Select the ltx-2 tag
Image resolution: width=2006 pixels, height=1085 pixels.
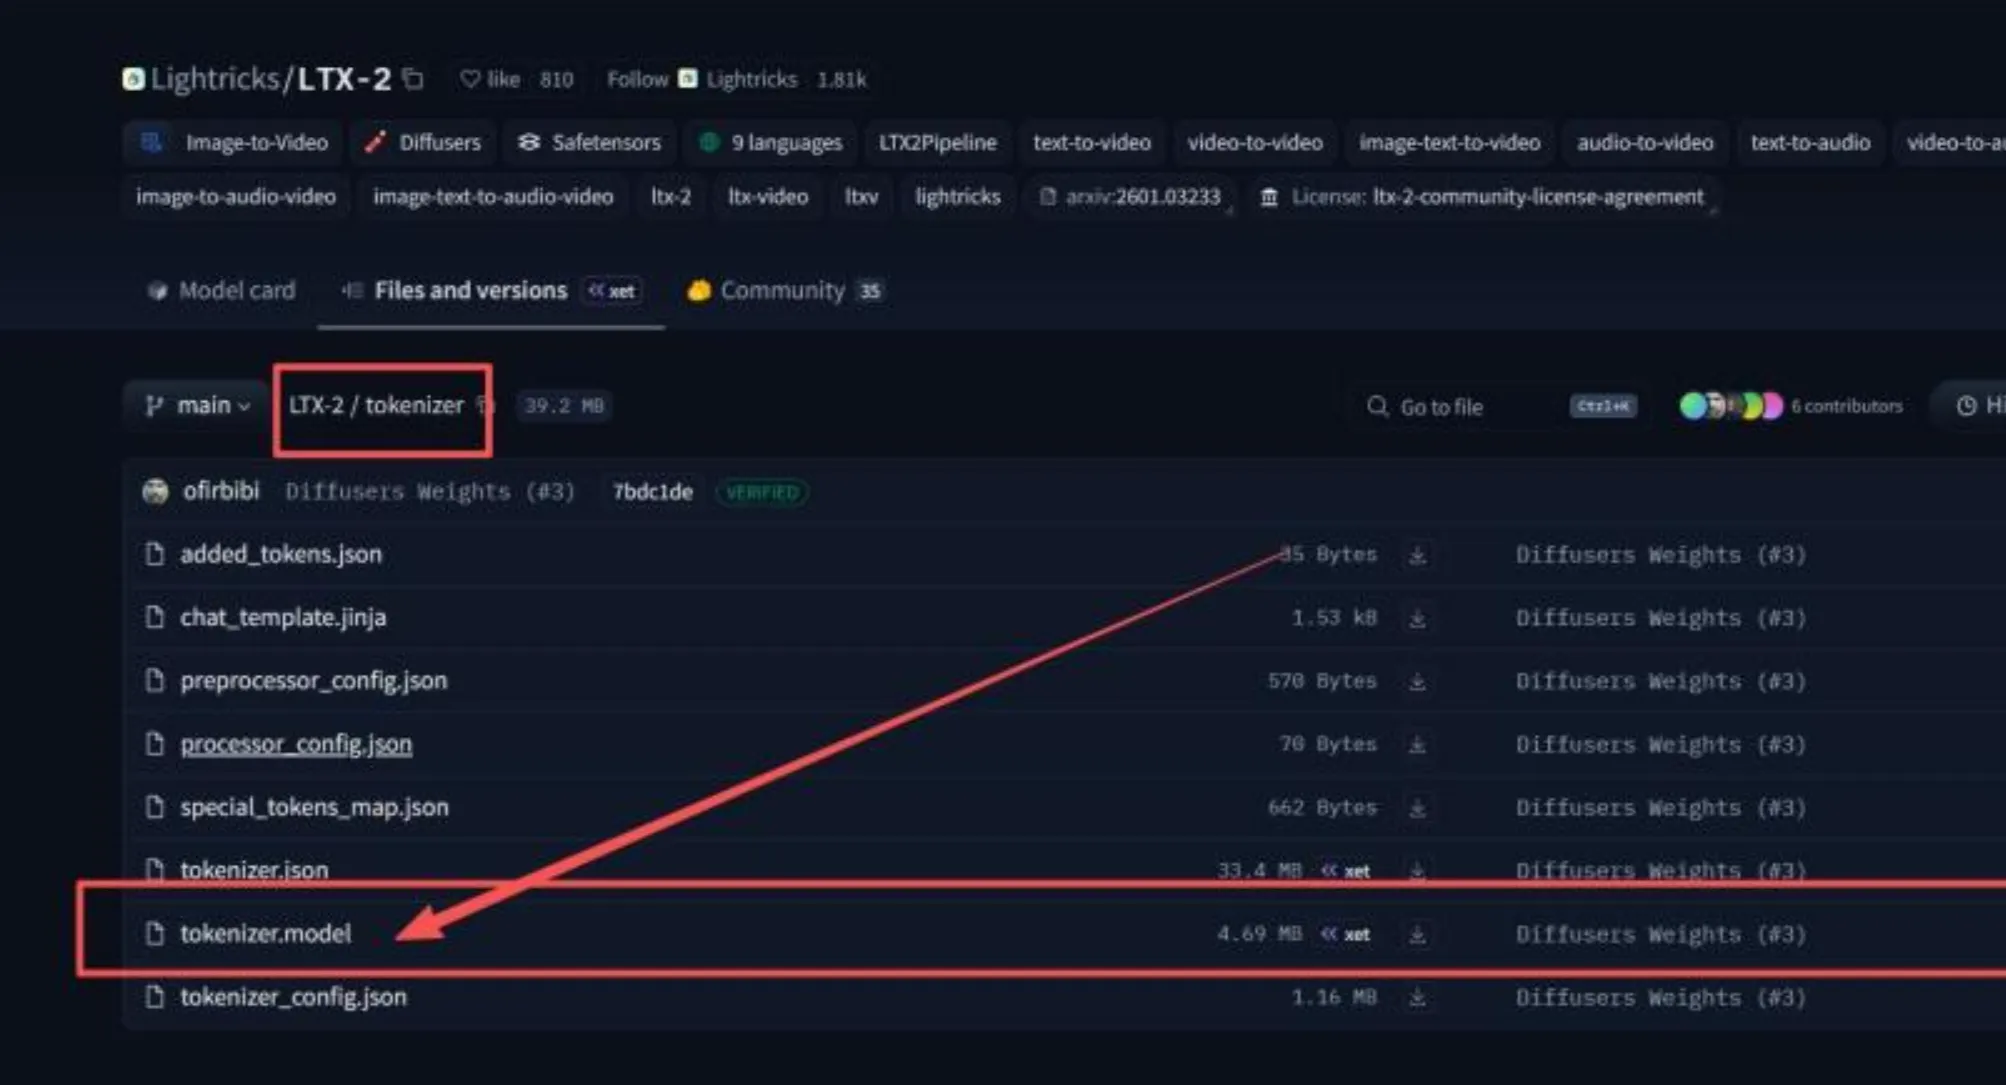pos(671,197)
